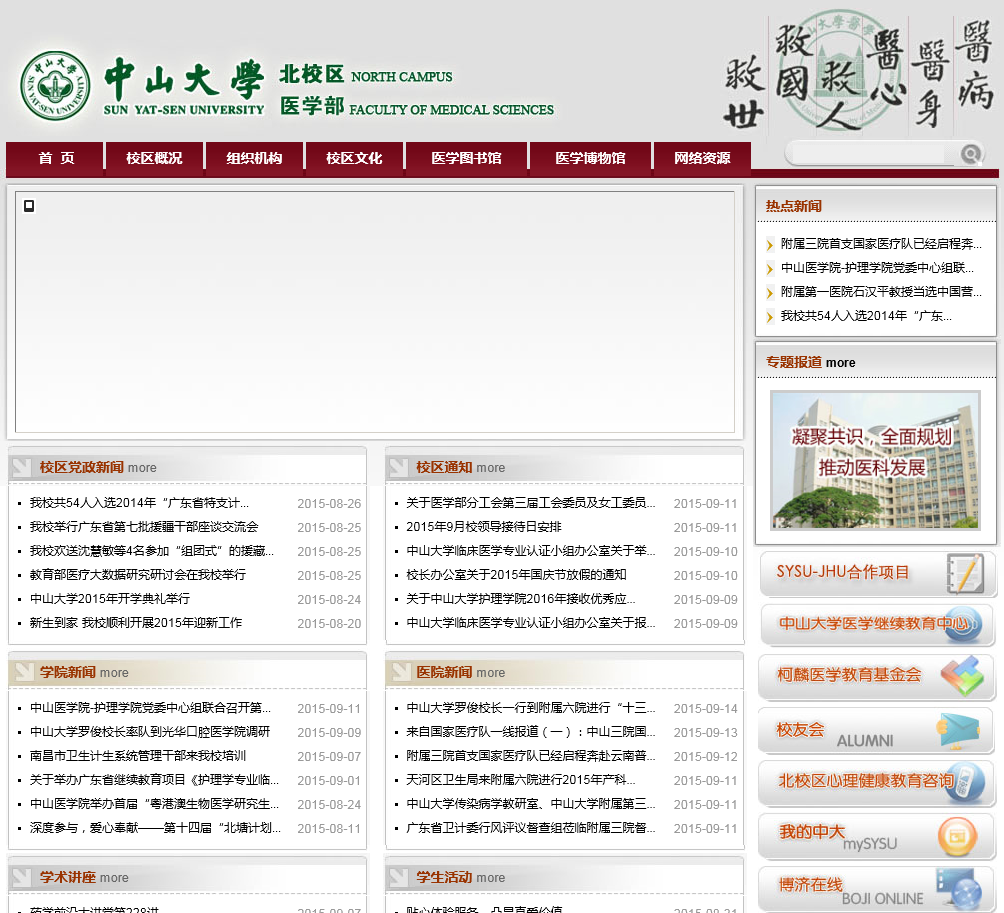
Task: Click the arrow icon beside 学院新闻 heading
Action: pyautogui.click(x=23, y=672)
